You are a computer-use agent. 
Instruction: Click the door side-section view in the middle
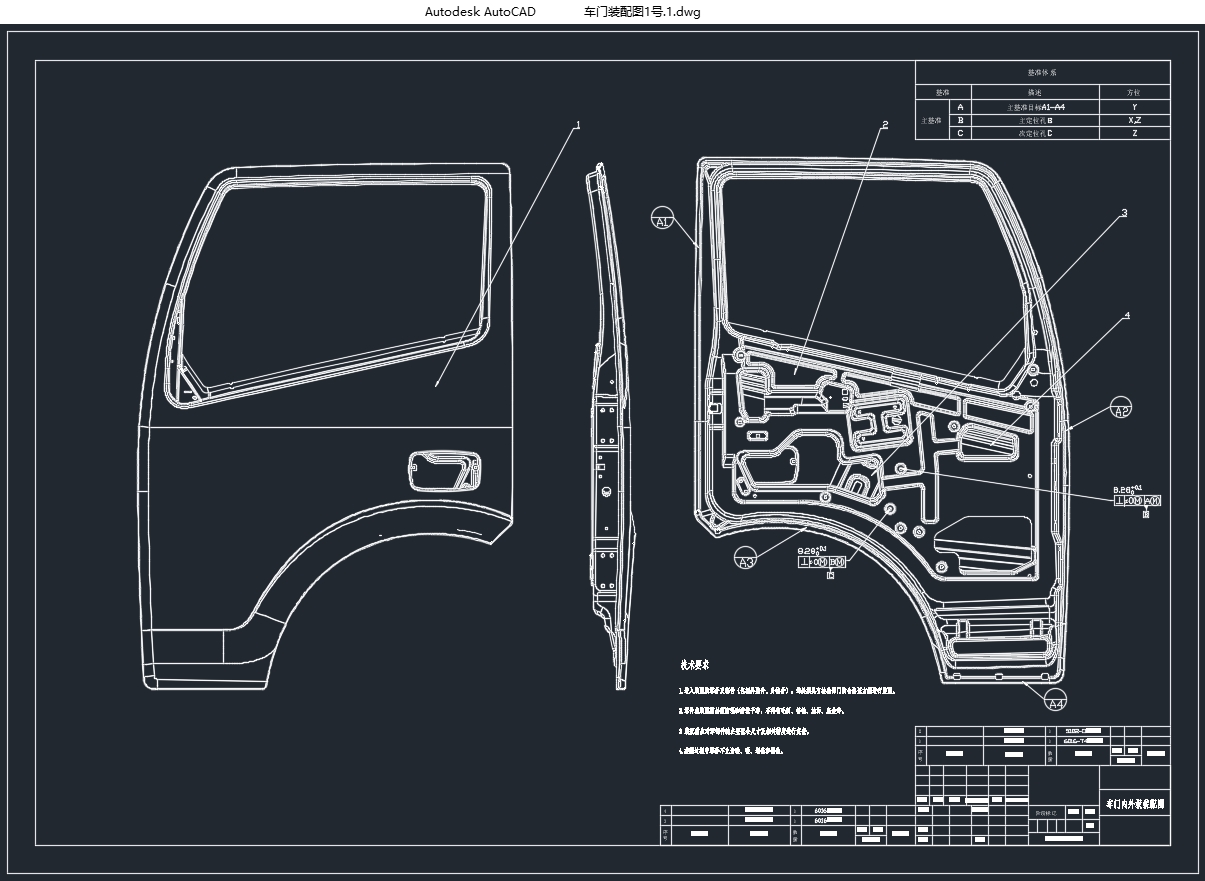coord(609,427)
